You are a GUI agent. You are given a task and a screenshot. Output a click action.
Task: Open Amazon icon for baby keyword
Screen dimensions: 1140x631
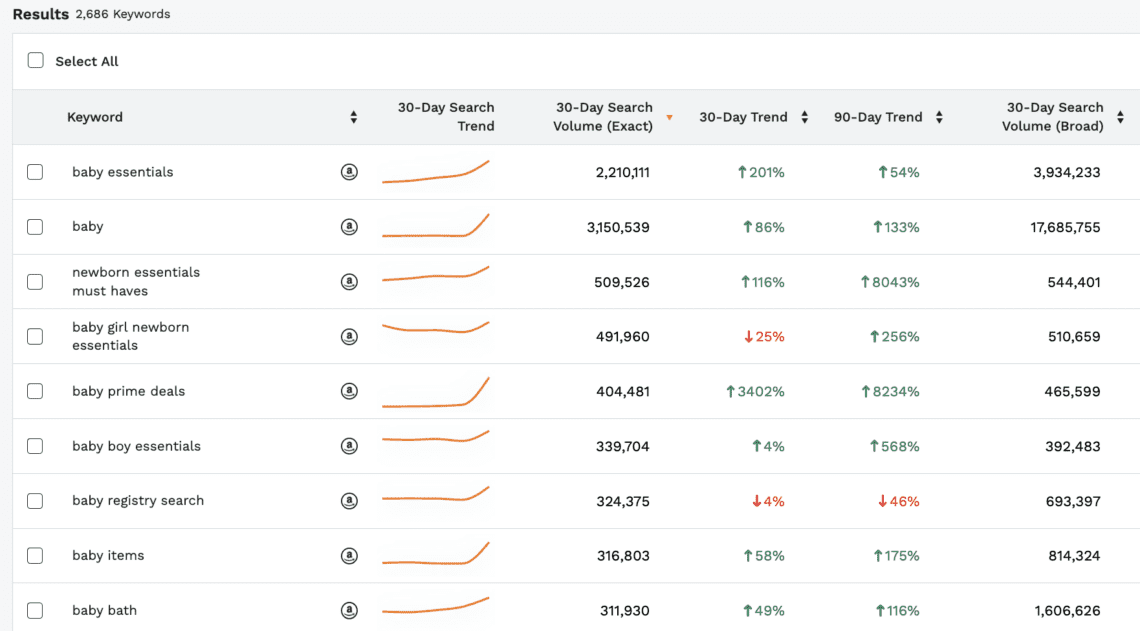pyautogui.click(x=349, y=227)
